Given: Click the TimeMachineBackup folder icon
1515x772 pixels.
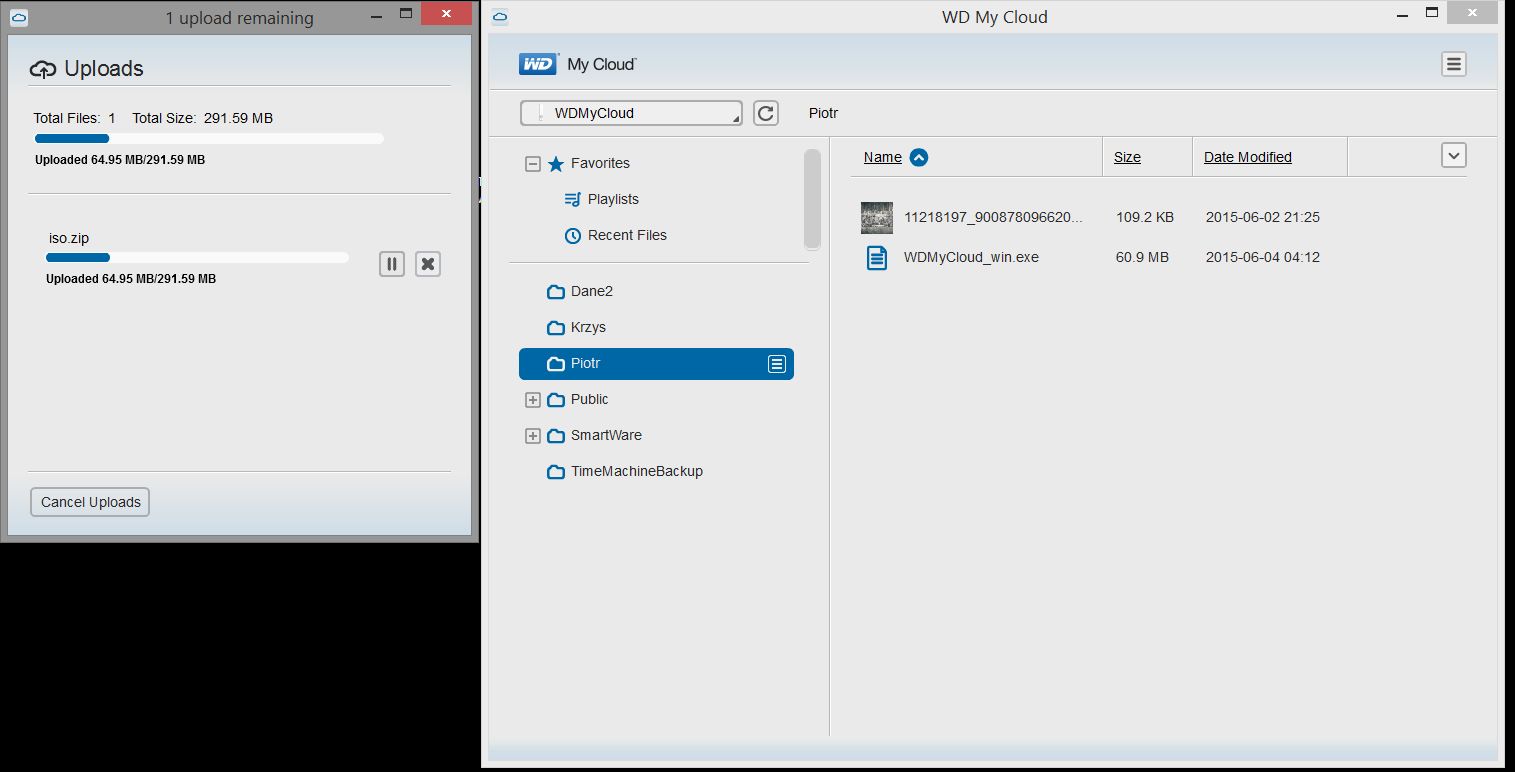Looking at the screenshot, I should pos(556,472).
